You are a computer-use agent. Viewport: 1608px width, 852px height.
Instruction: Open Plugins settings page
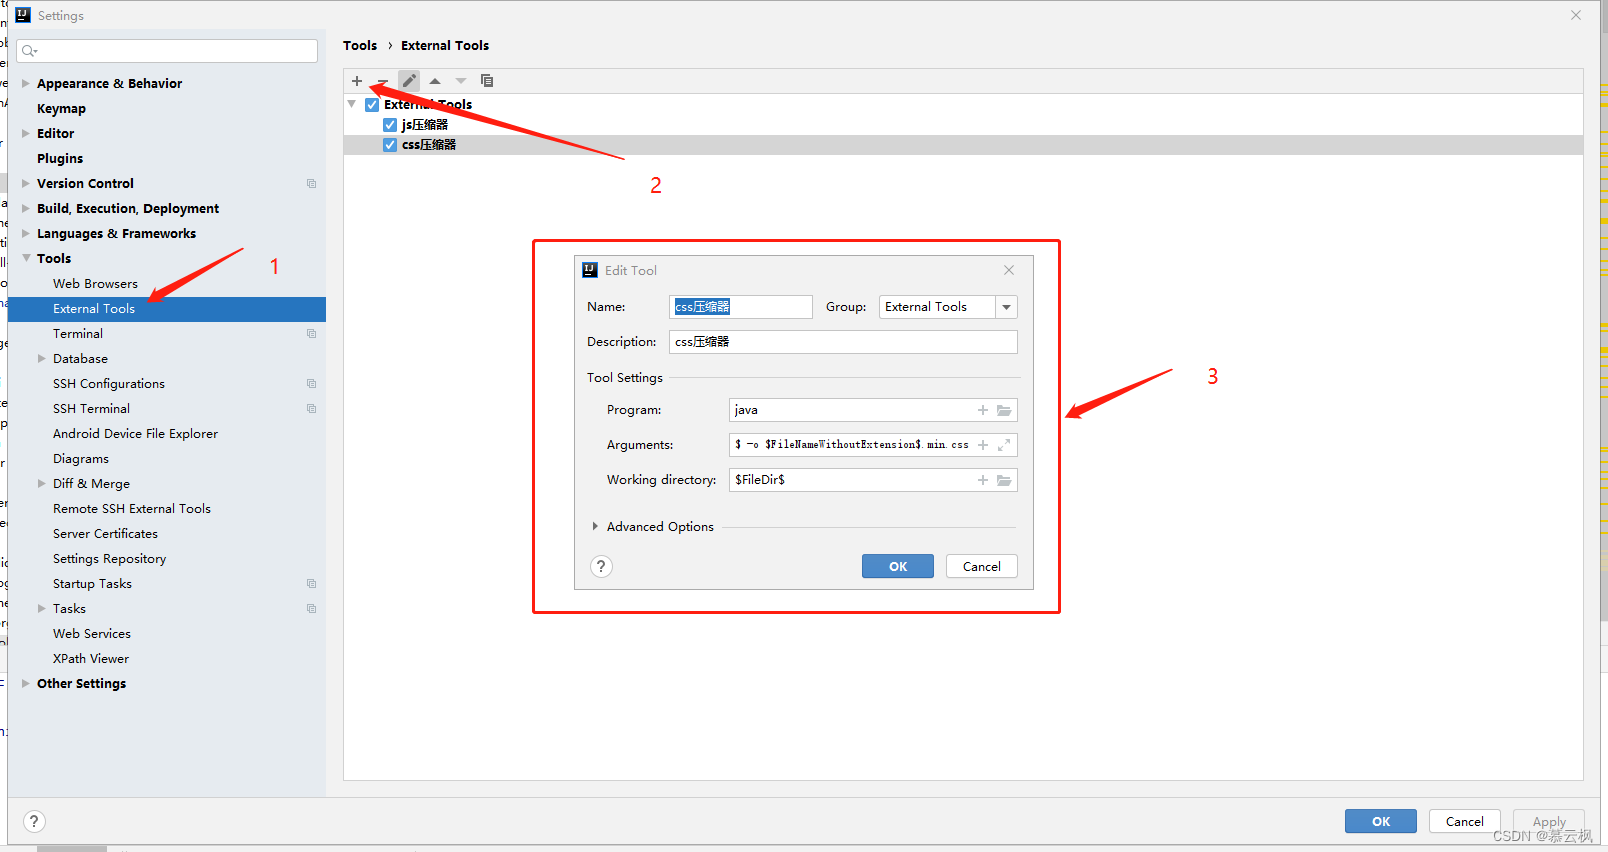pyautogui.click(x=60, y=159)
